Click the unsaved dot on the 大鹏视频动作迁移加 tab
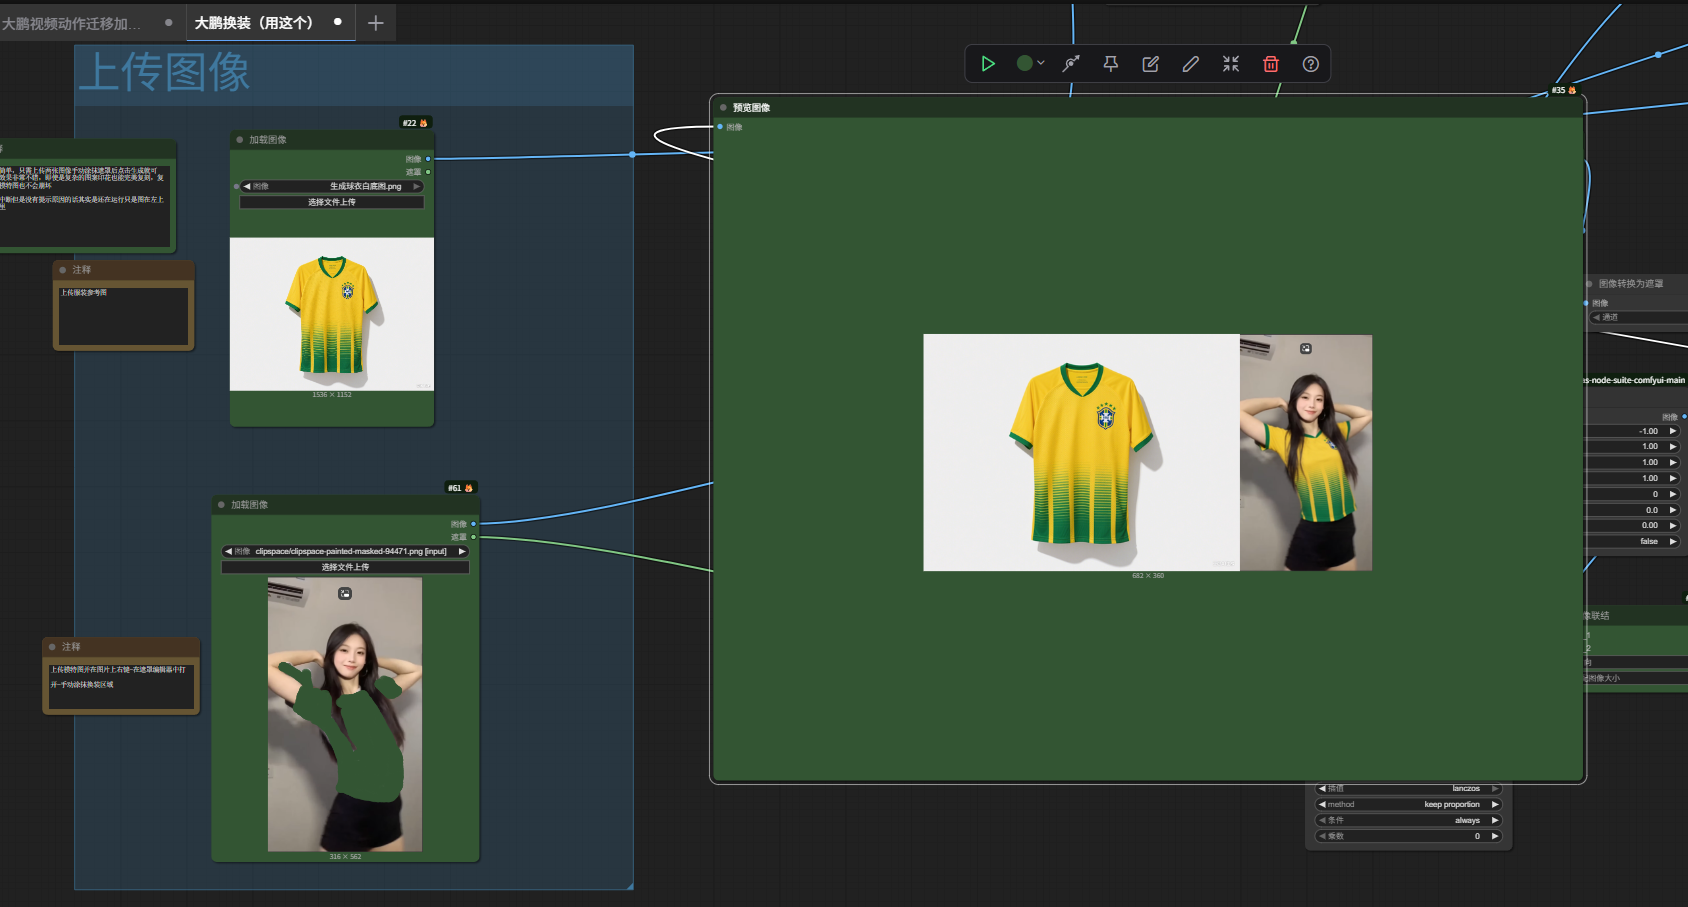The height and width of the screenshot is (907, 1688). 168,23
